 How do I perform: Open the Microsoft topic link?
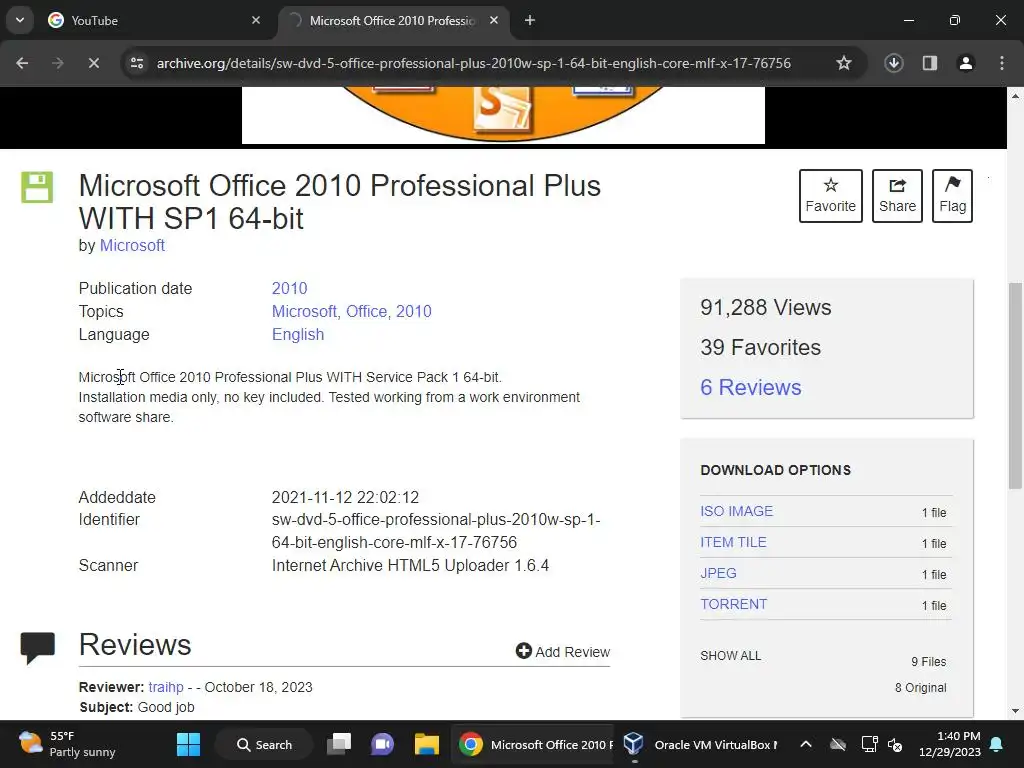[304, 312]
